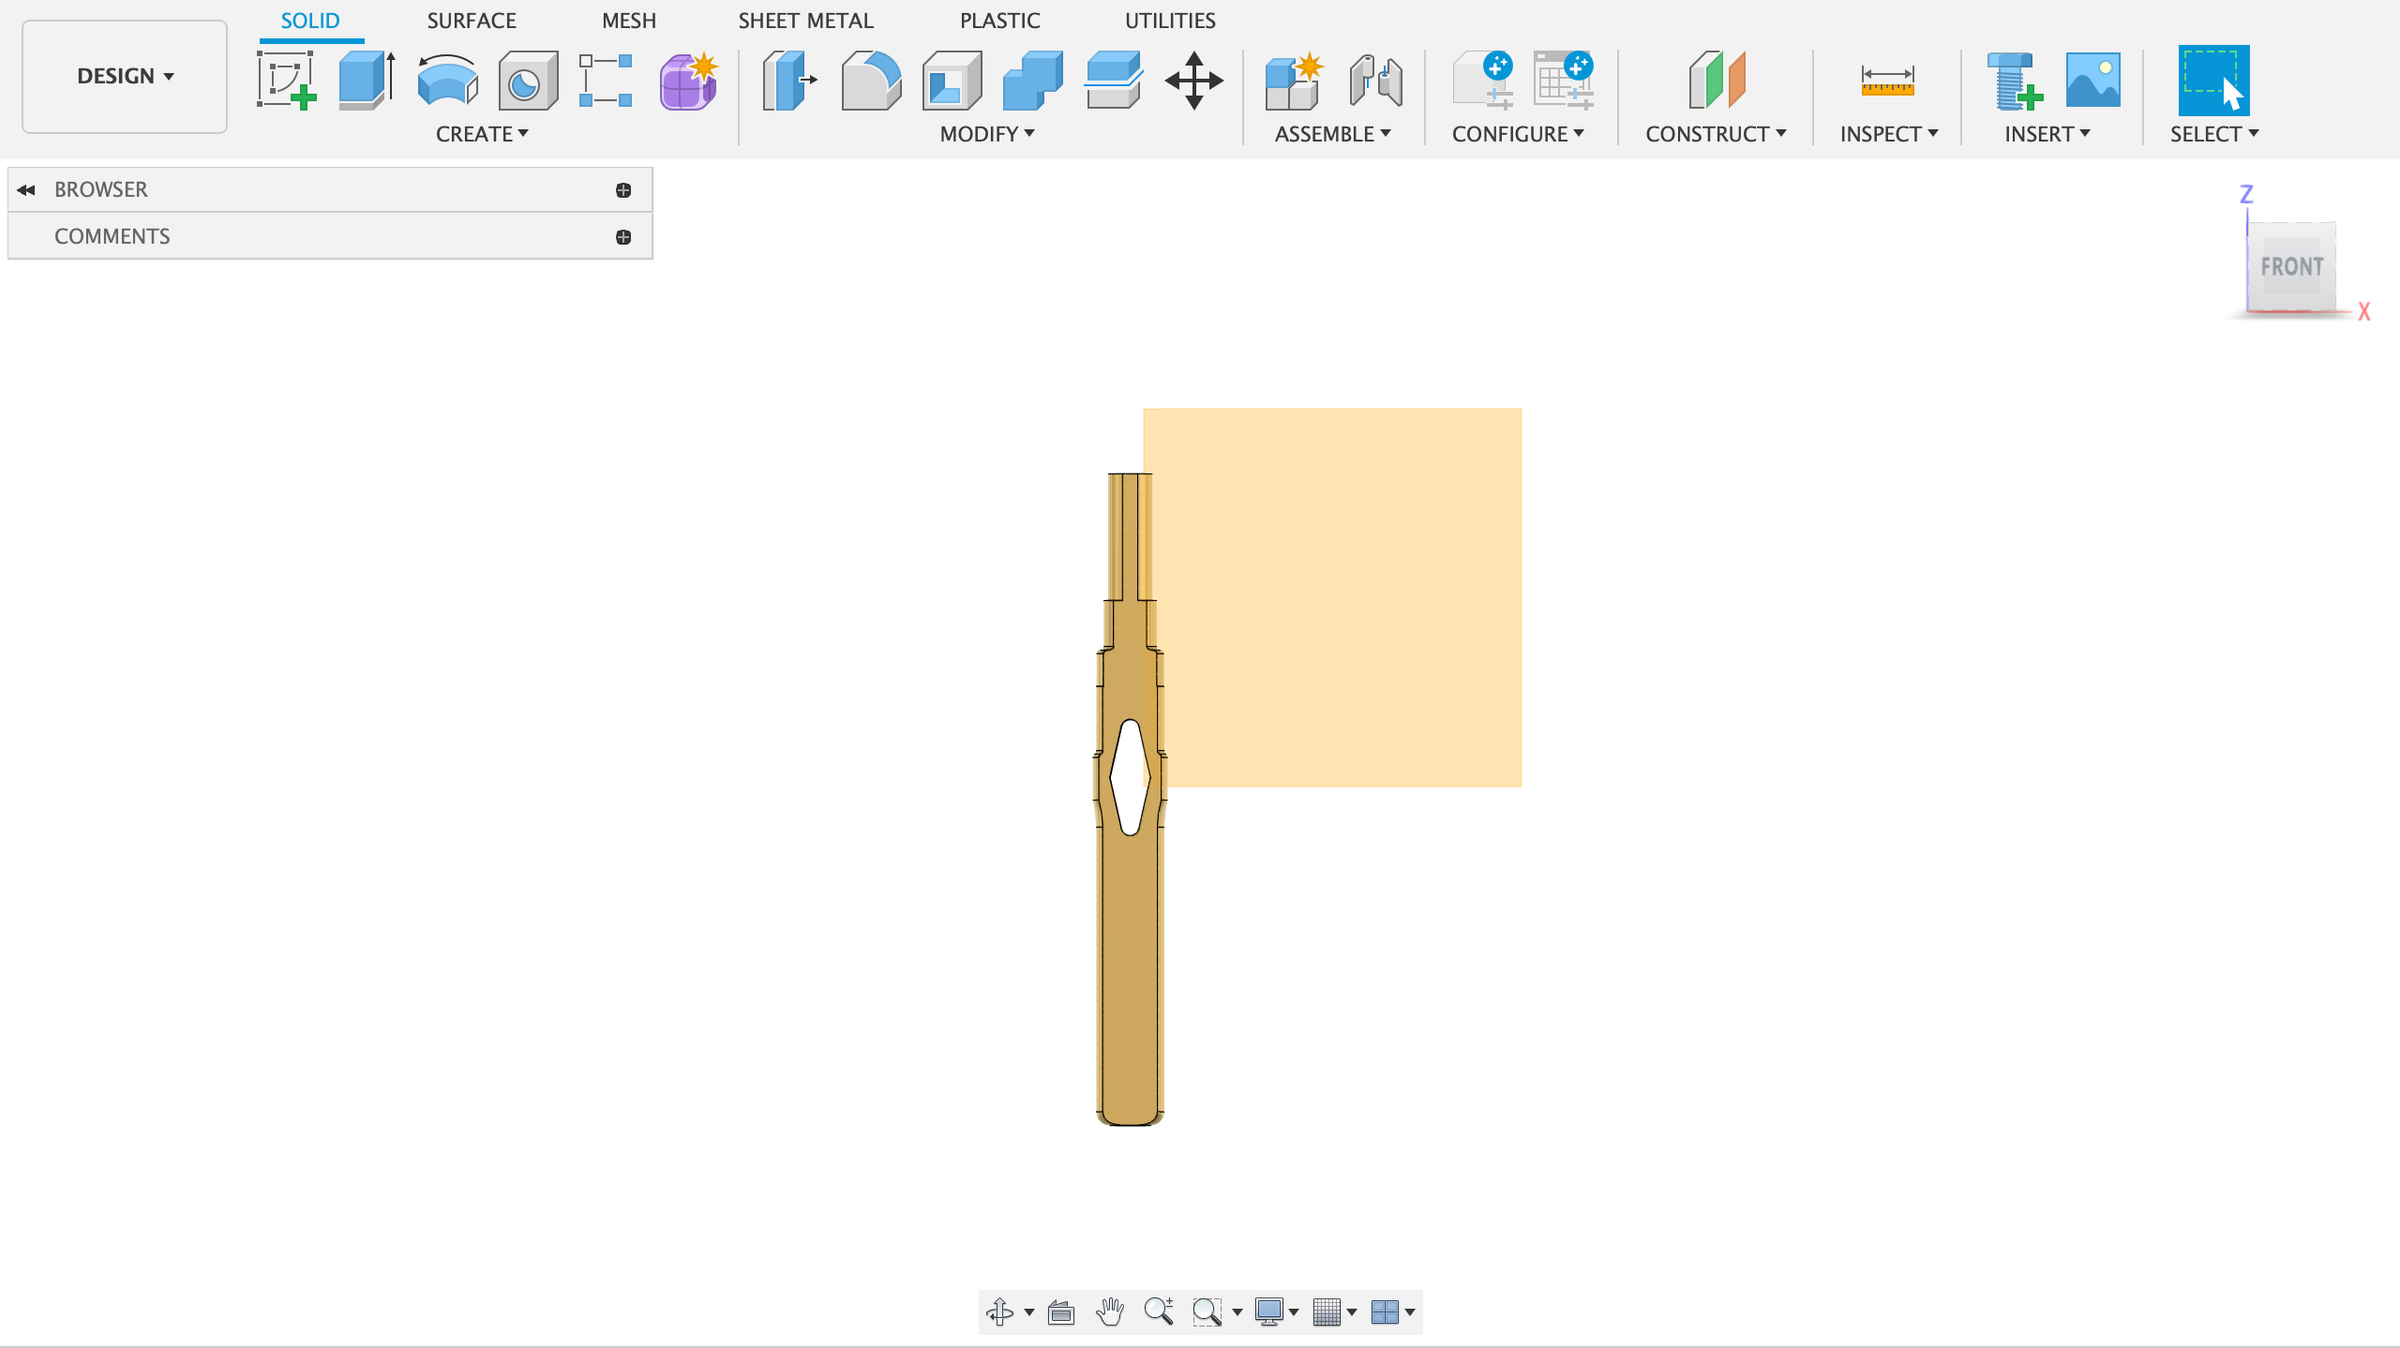Expand the Modify menu dropdown
This screenshot has height=1348, width=2400.
pos(986,134)
